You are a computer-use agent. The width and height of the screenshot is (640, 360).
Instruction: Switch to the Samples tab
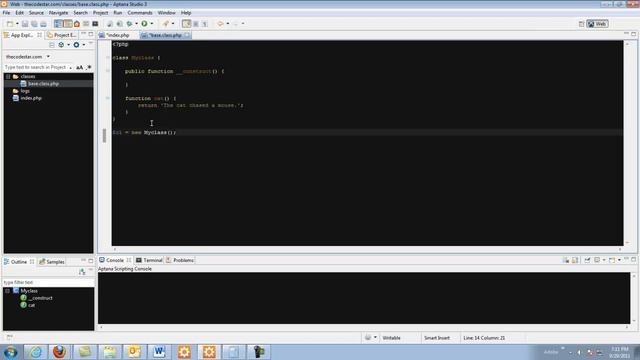52,262
